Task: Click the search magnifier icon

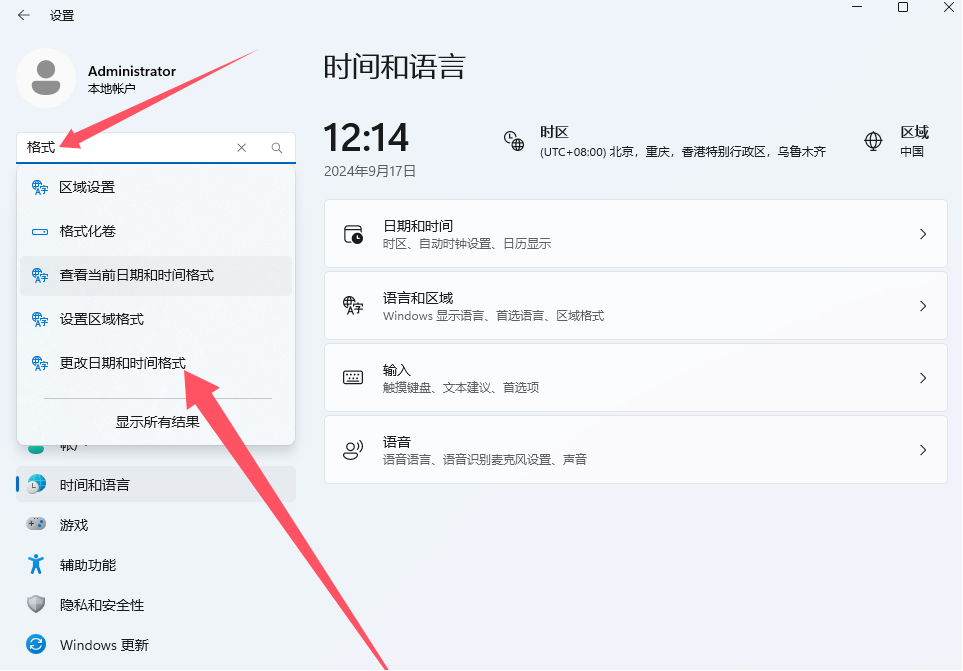Action: 276,146
